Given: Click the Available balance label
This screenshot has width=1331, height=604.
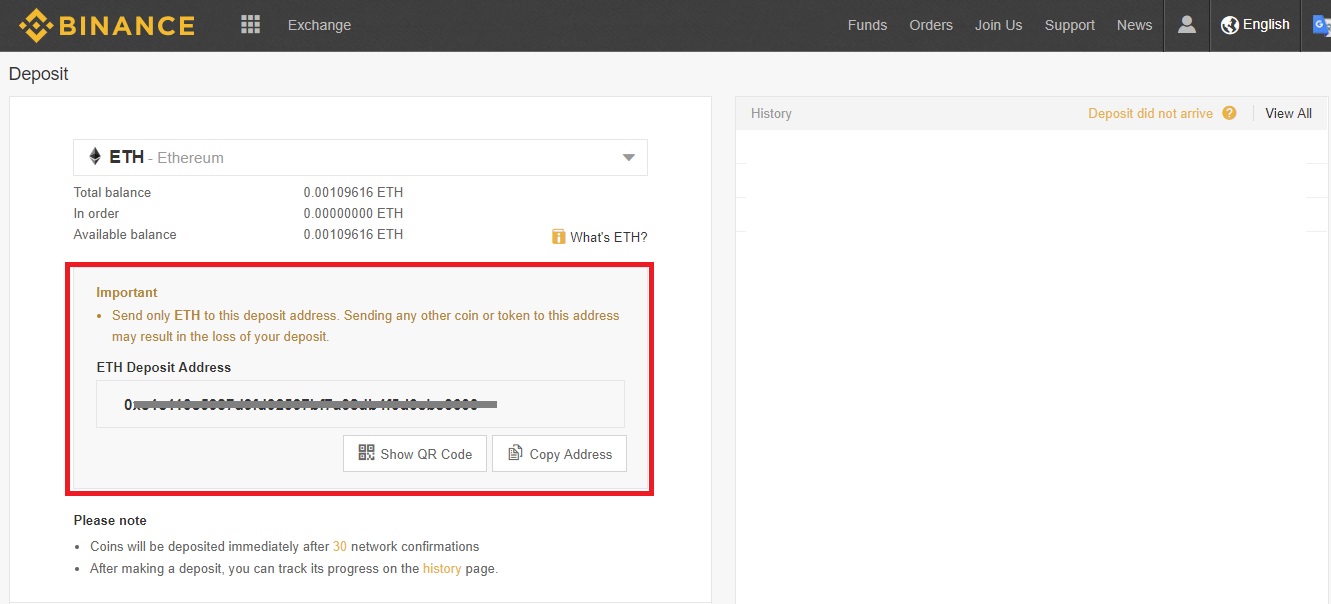Looking at the screenshot, I should pos(125,234).
